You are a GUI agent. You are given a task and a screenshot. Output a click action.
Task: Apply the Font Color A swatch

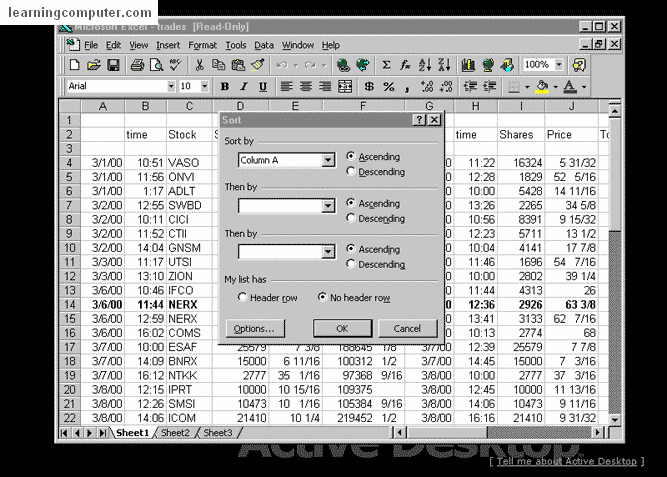coord(570,87)
